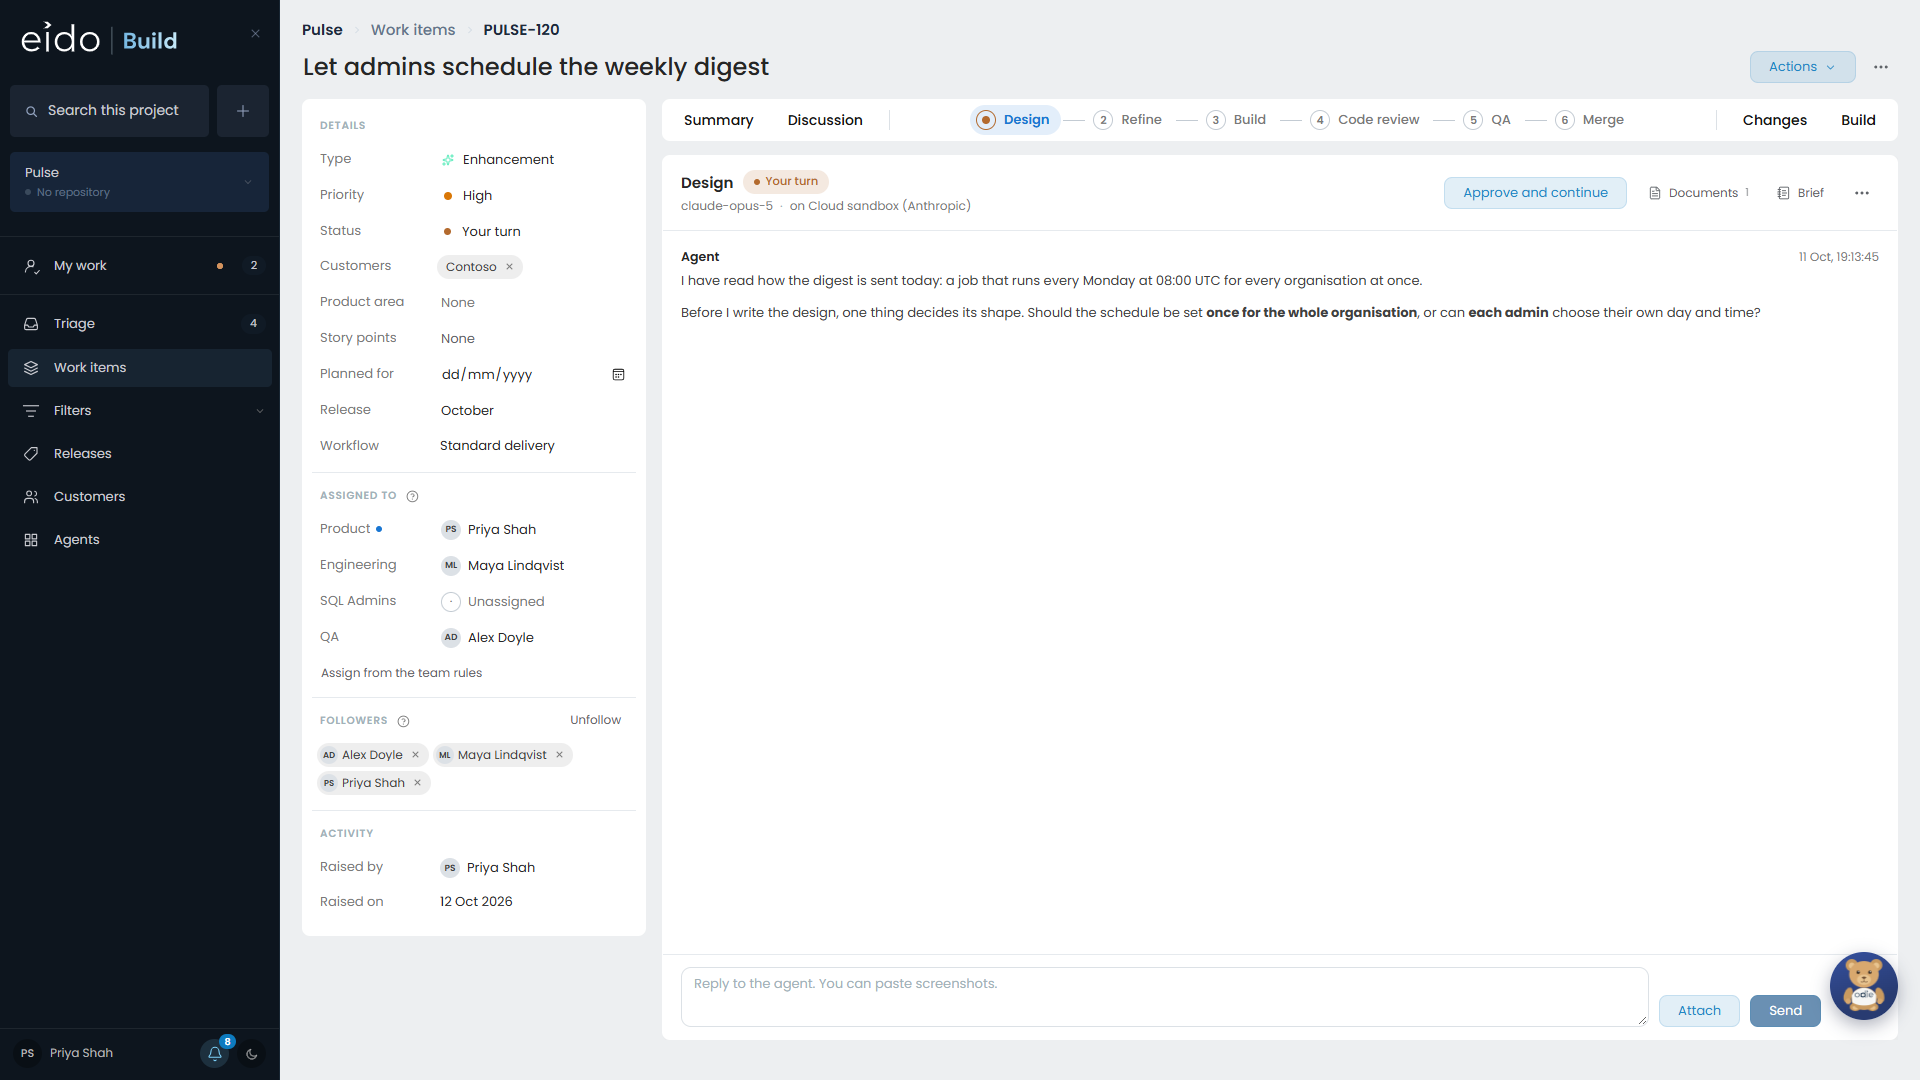Click Approve and continue
This screenshot has width=1920, height=1080.
pos(1535,193)
